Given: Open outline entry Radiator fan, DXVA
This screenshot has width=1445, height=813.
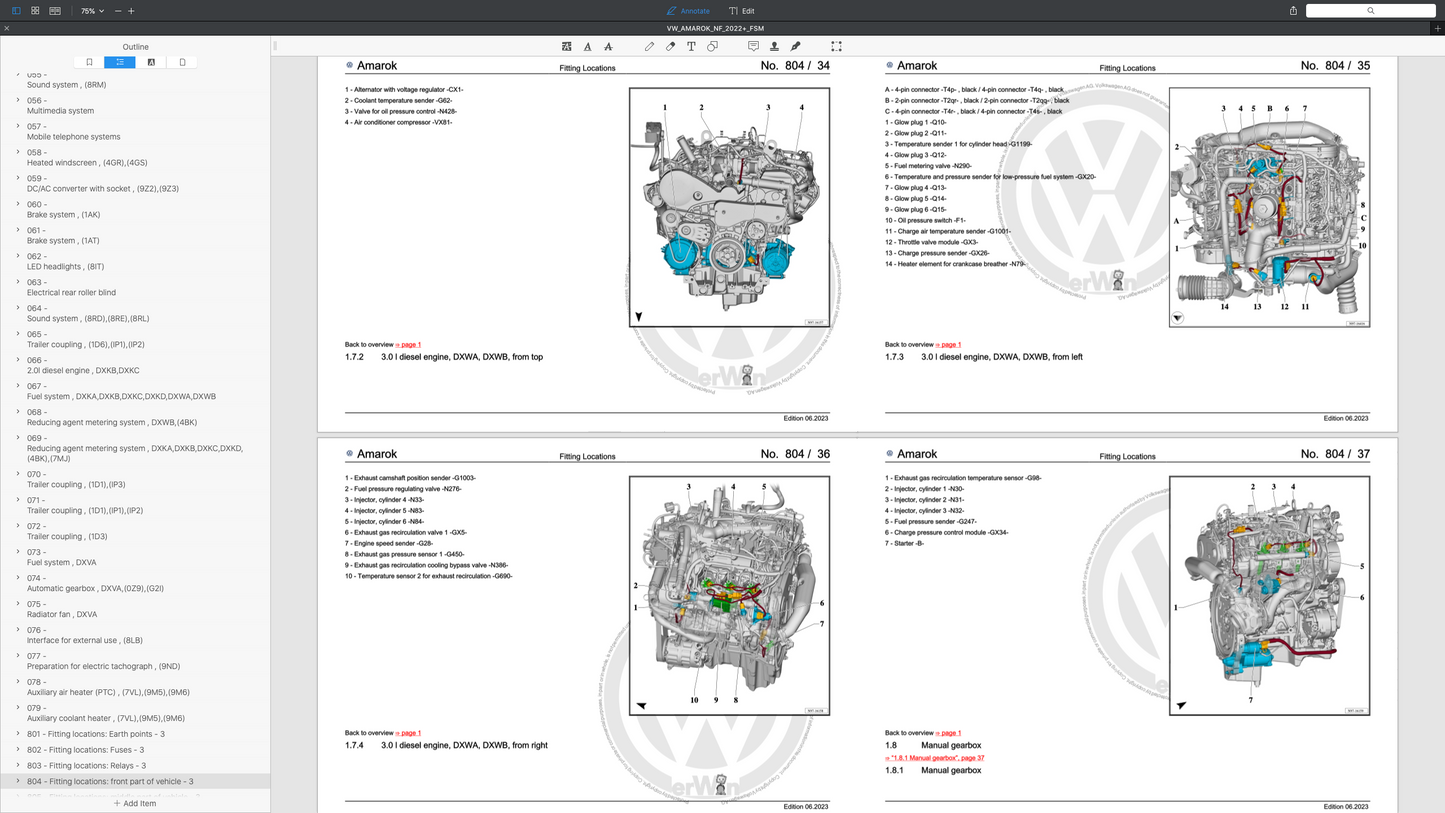Looking at the screenshot, I should coord(62,615).
